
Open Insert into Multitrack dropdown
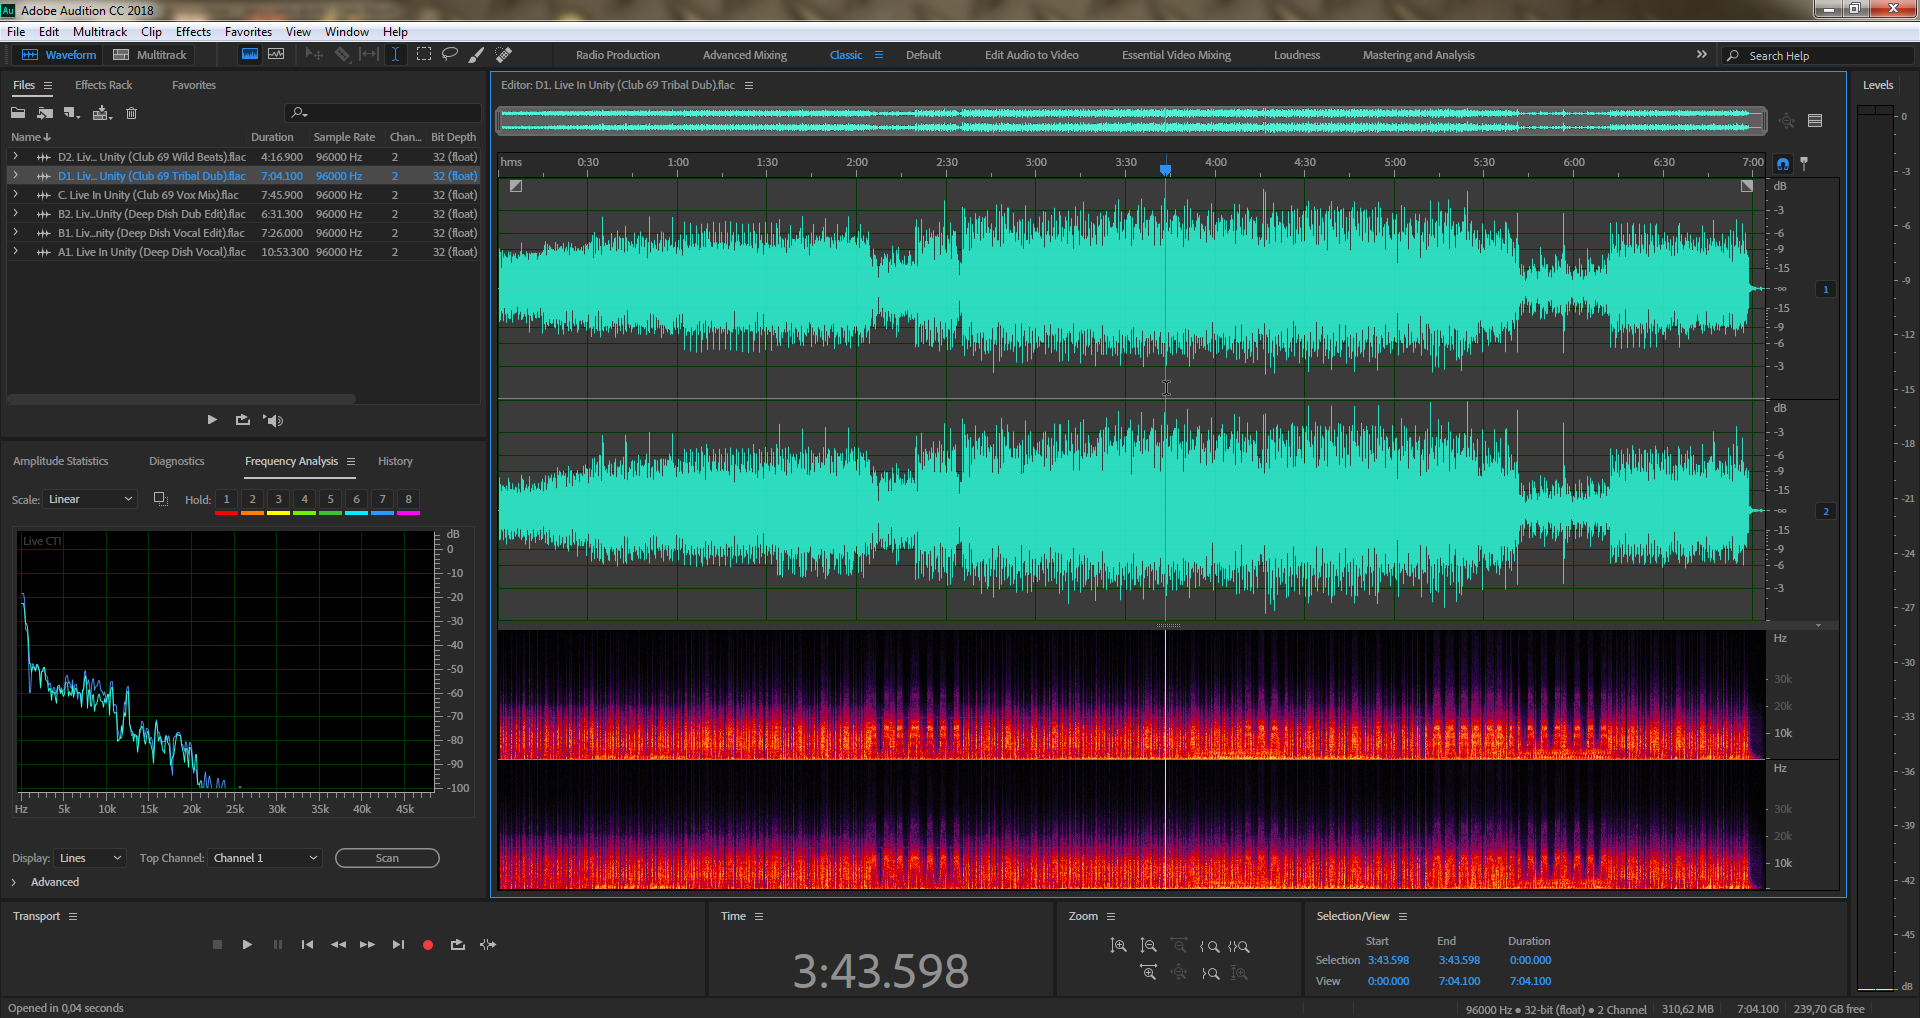pos(102,113)
